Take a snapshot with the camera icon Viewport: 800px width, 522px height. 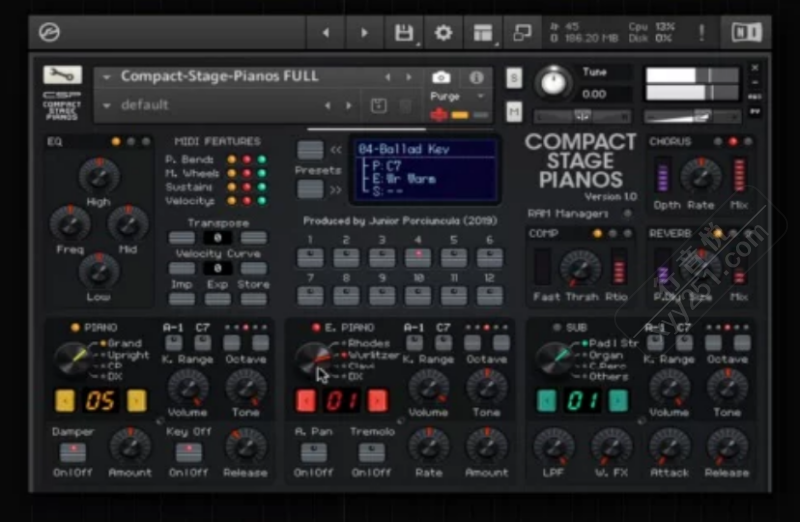(x=441, y=77)
